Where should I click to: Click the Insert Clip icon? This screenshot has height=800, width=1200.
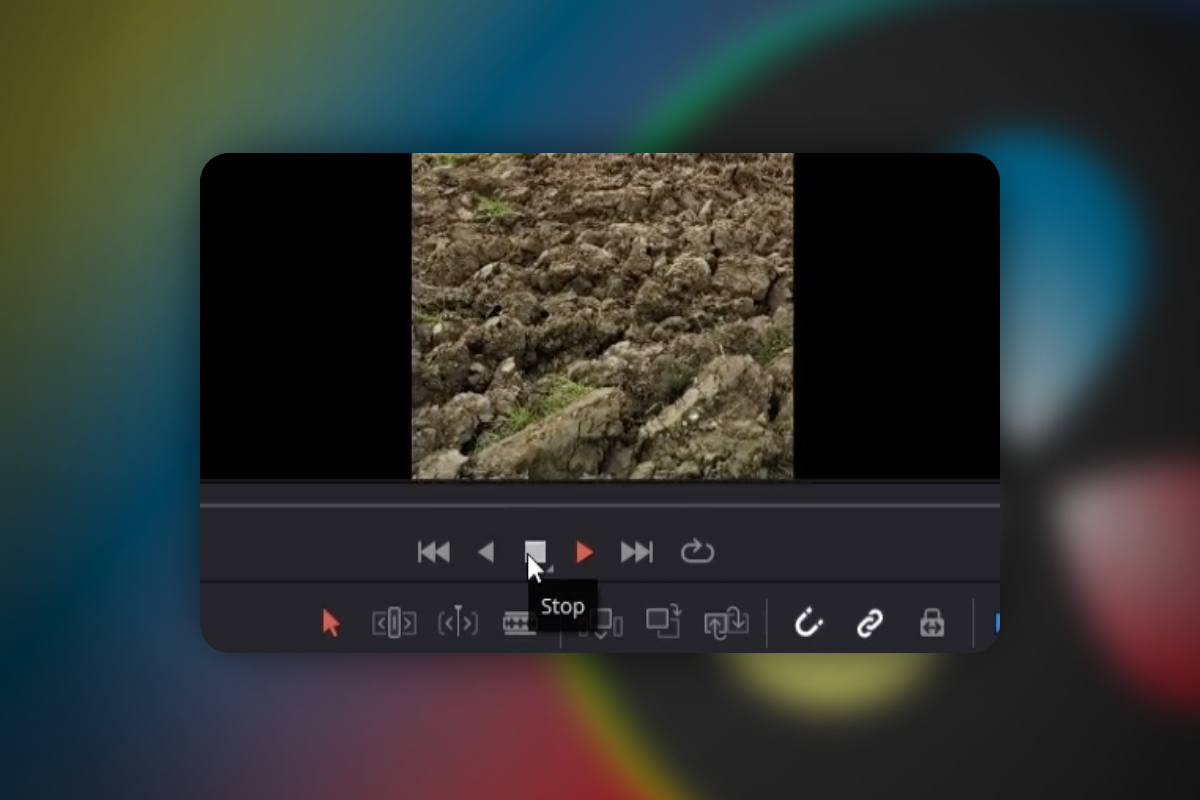click(x=603, y=624)
